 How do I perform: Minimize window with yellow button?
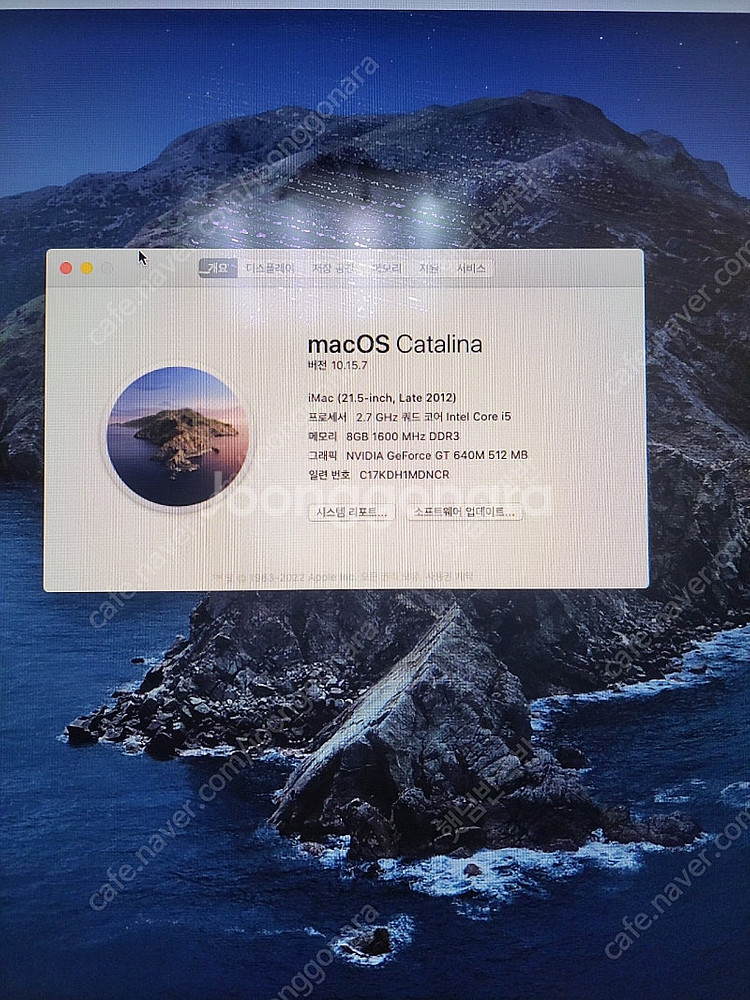(x=87, y=268)
